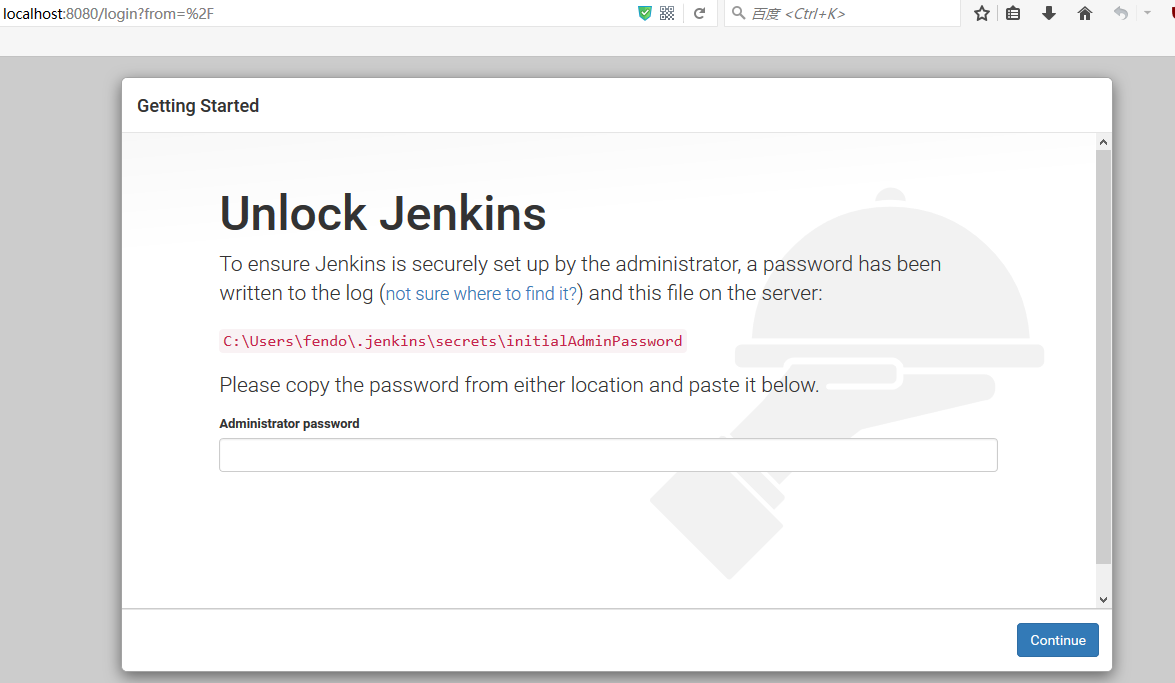Screen dimensions: 1175x683
Task: Open the QR code icon in address bar
Action: 667,13
